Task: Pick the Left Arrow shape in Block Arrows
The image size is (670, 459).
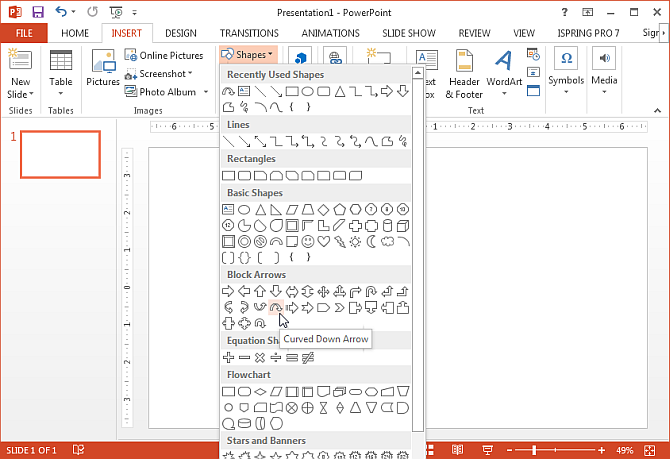Action: pos(244,291)
